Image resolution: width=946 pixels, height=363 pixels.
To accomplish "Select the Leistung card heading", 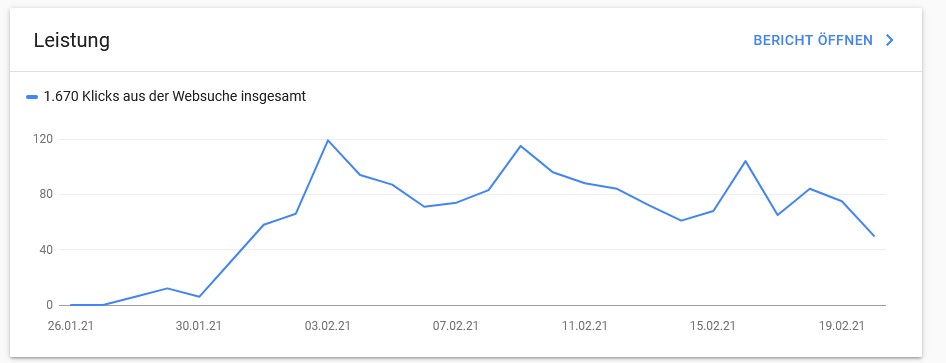I will pyautogui.click(x=71, y=40).
